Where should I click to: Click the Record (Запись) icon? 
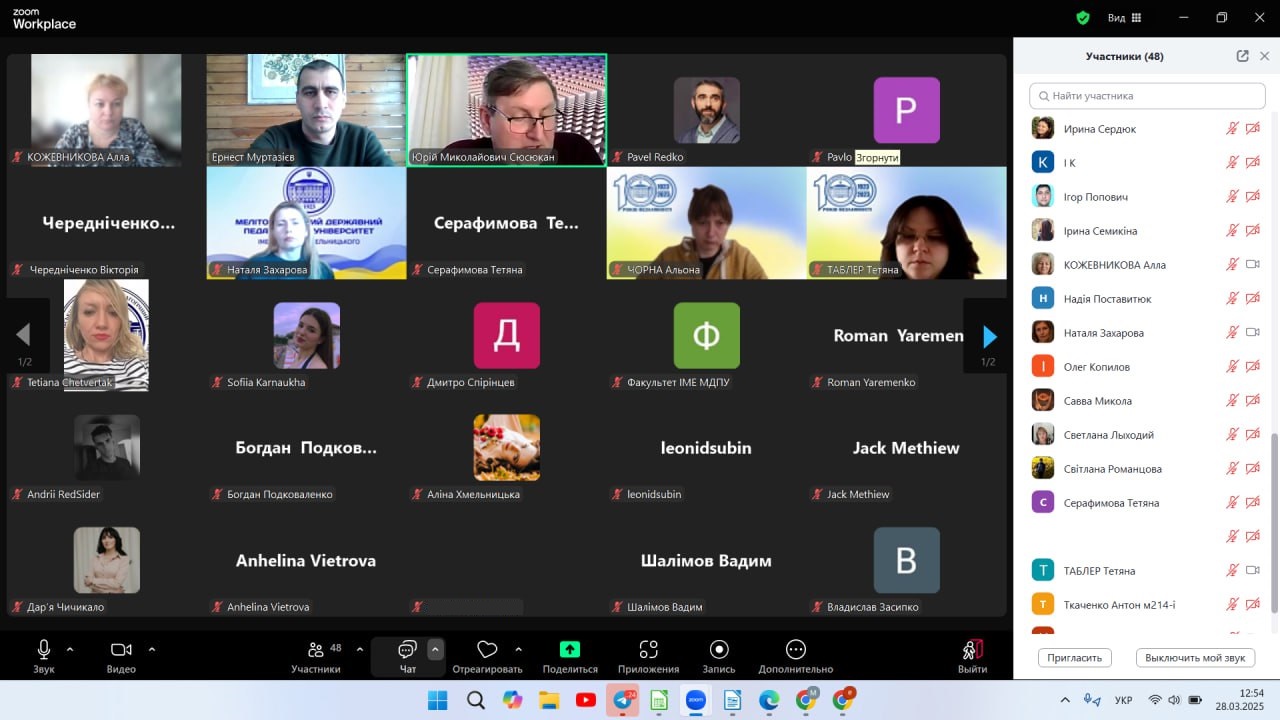[x=718, y=650]
